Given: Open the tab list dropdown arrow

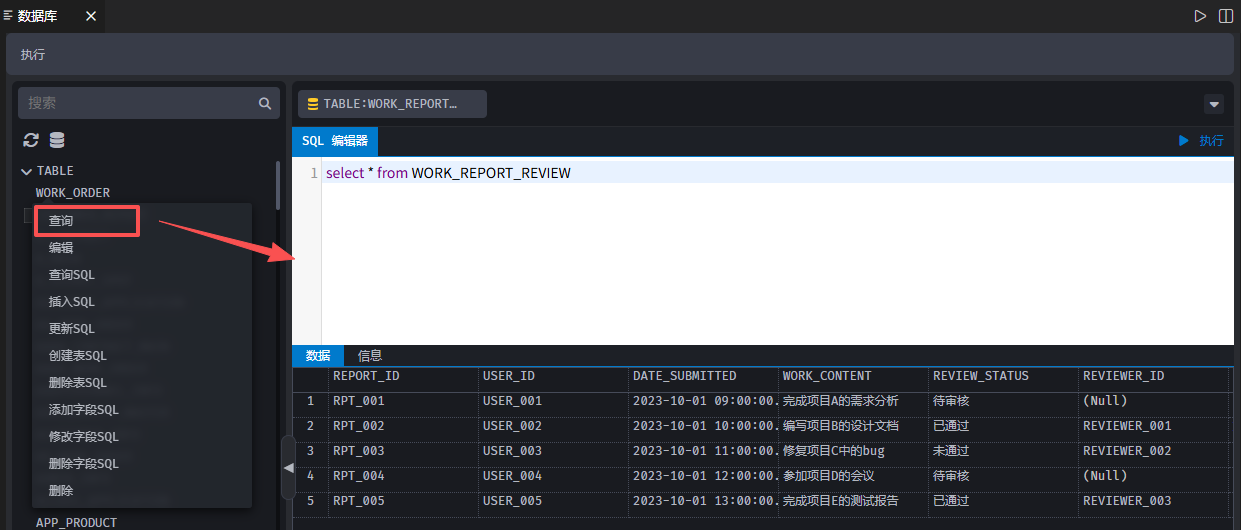Looking at the screenshot, I should (1214, 104).
